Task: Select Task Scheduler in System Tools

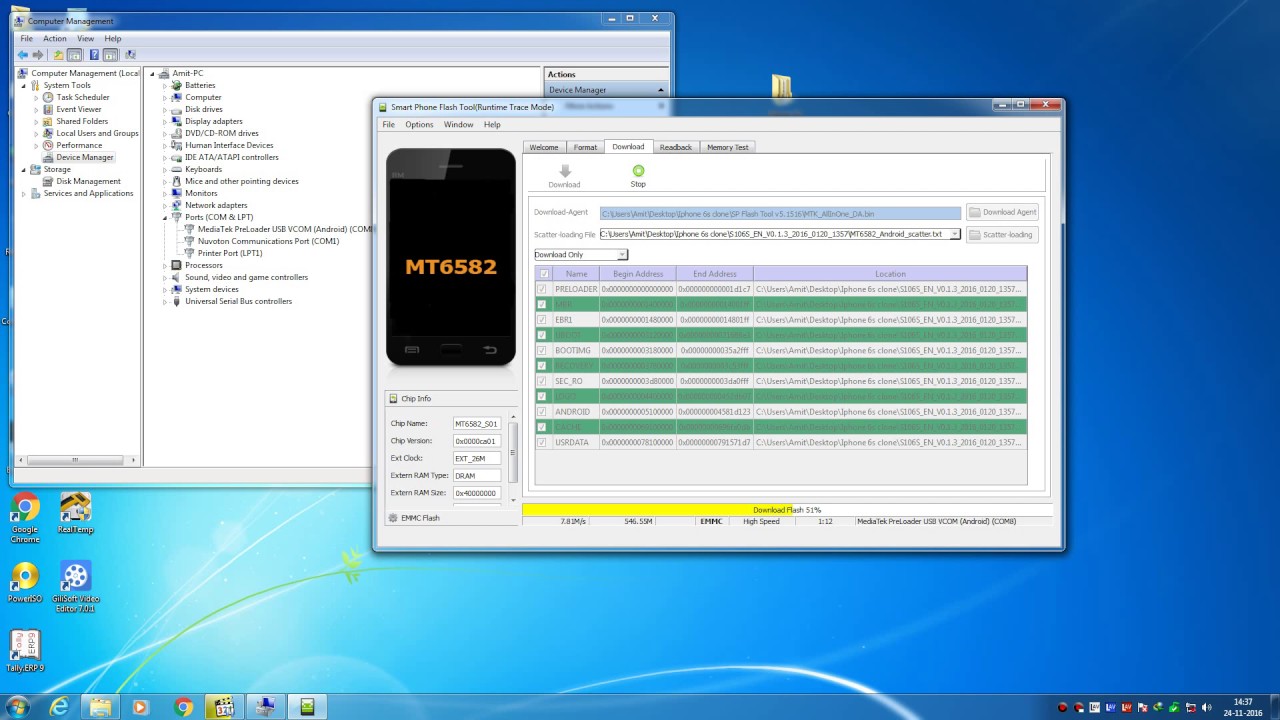Action: click(83, 97)
